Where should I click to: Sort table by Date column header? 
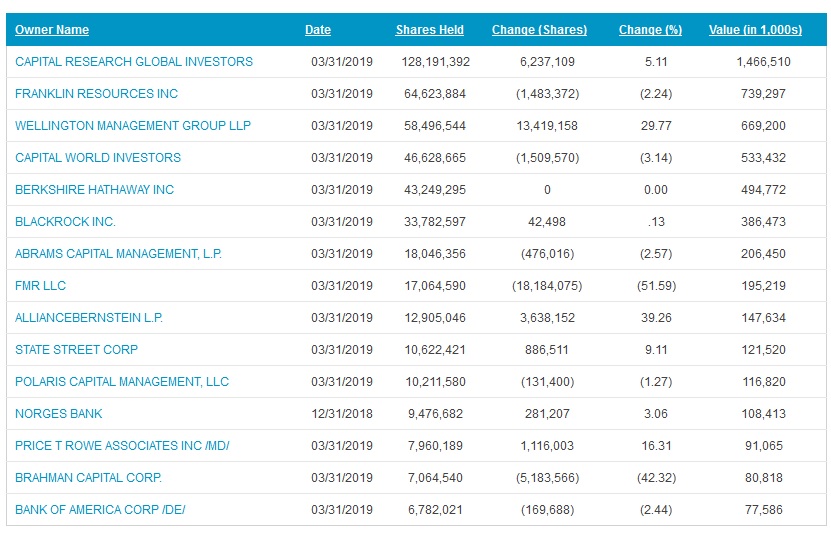(x=318, y=30)
